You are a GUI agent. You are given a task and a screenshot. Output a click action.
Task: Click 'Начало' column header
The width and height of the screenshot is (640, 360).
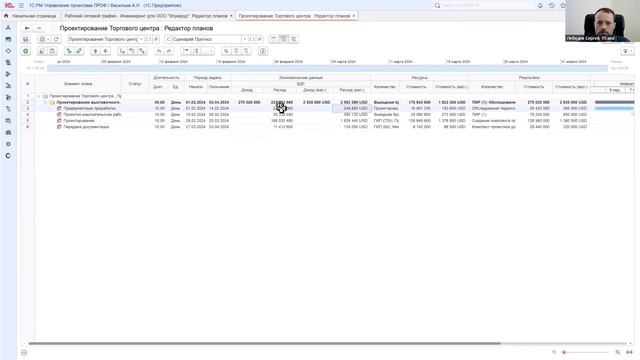[x=196, y=87]
